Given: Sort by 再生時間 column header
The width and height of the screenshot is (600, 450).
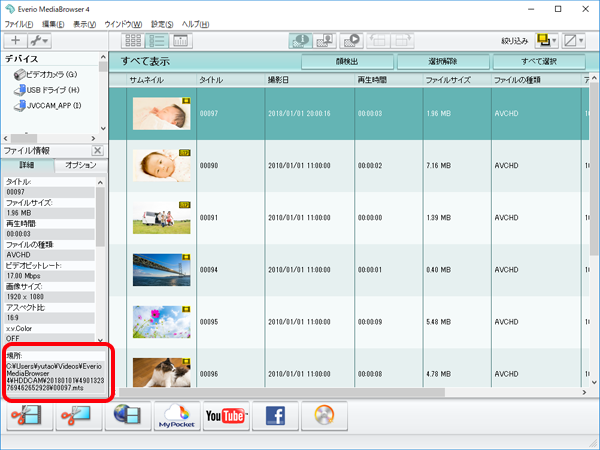Looking at the screenshot, I should click(x=389, y=80).
